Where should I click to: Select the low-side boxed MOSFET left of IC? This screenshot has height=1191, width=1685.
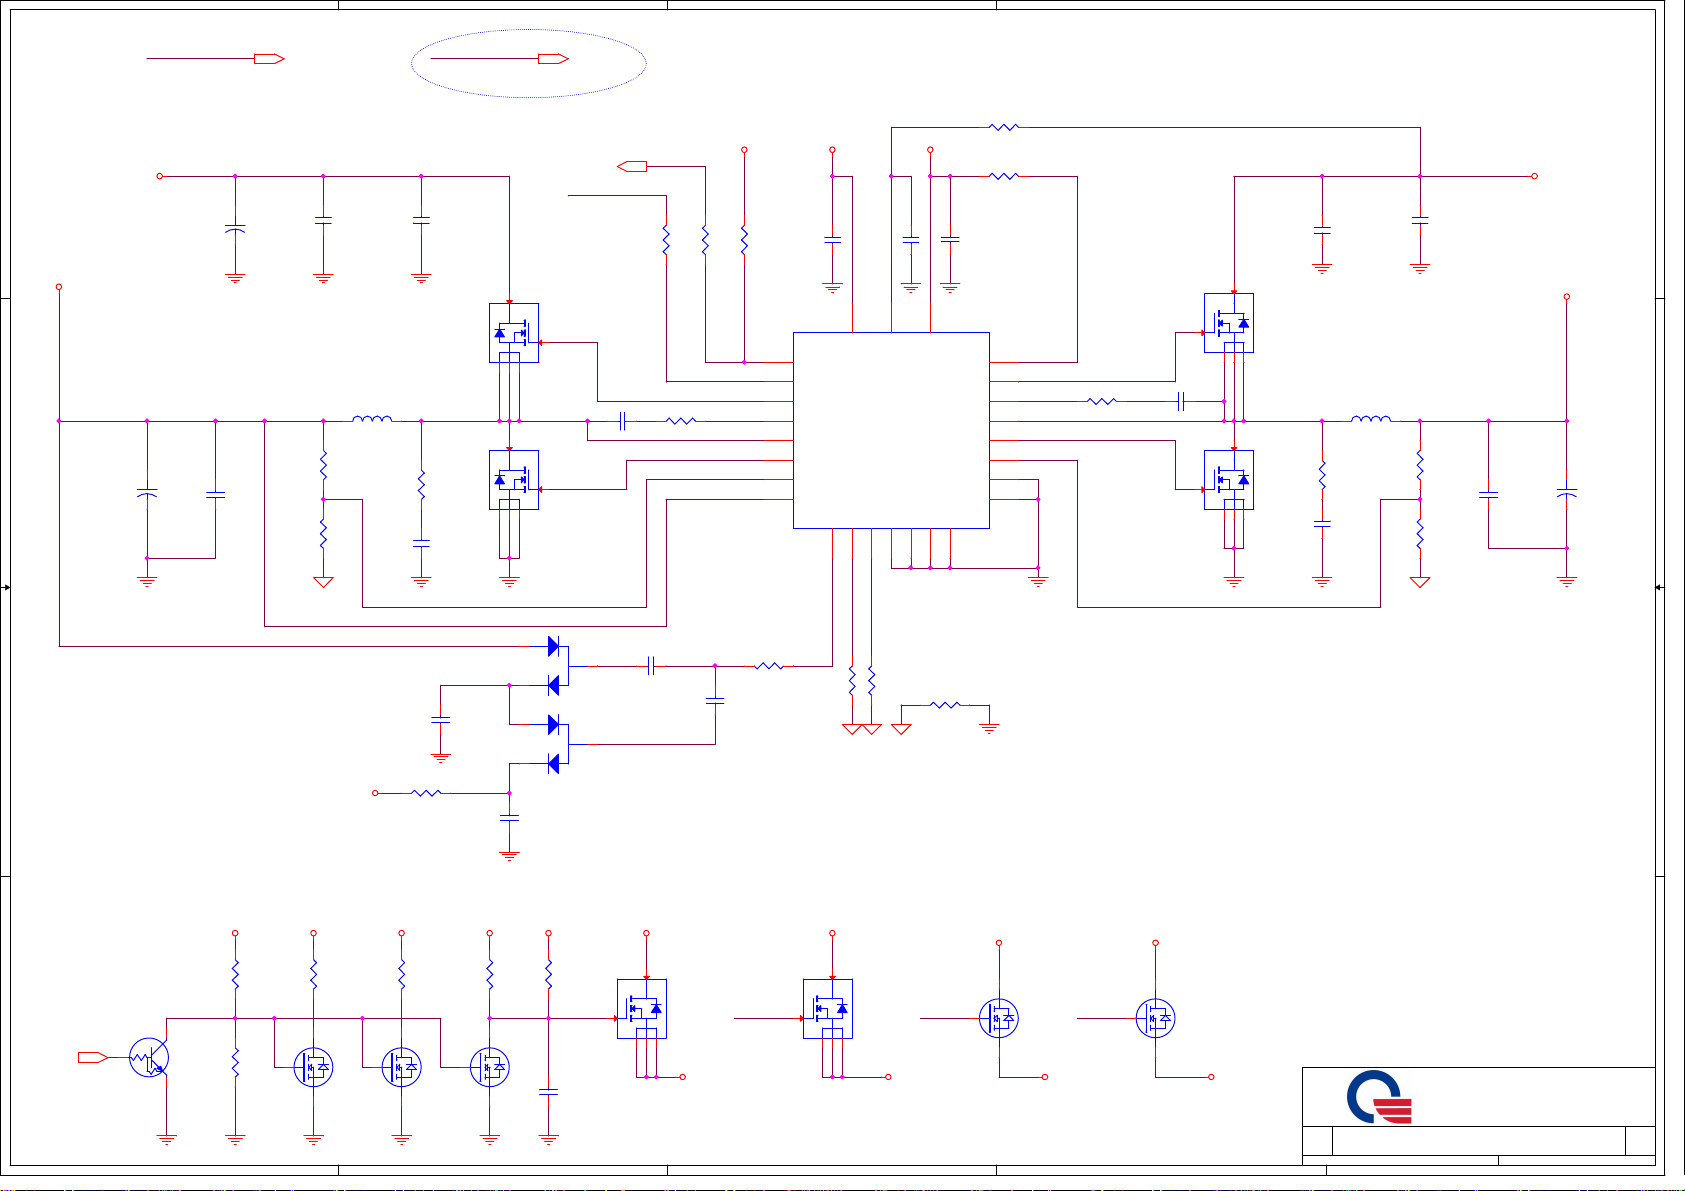click(514, 480)
